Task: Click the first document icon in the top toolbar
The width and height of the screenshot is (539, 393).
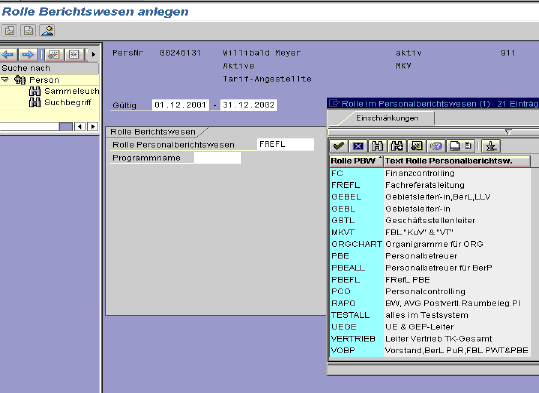Action: pyautogui.click(x=10, y=31)
